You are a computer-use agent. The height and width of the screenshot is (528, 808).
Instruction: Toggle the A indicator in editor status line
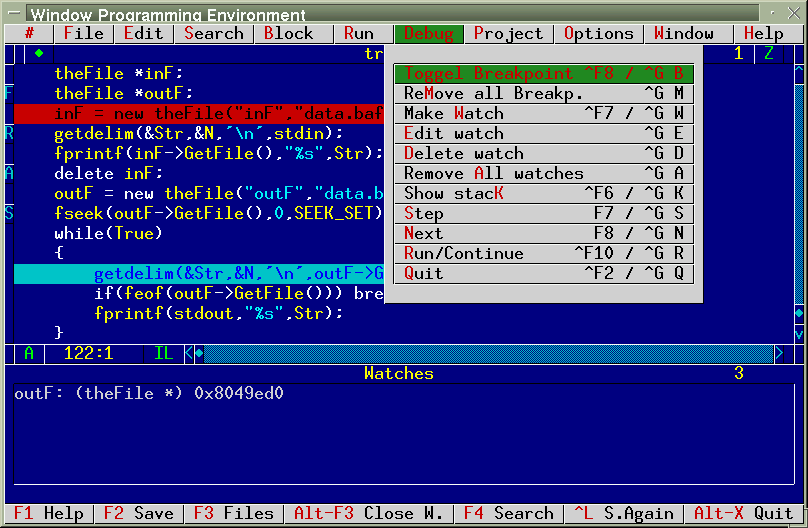[x=29, y=353]
